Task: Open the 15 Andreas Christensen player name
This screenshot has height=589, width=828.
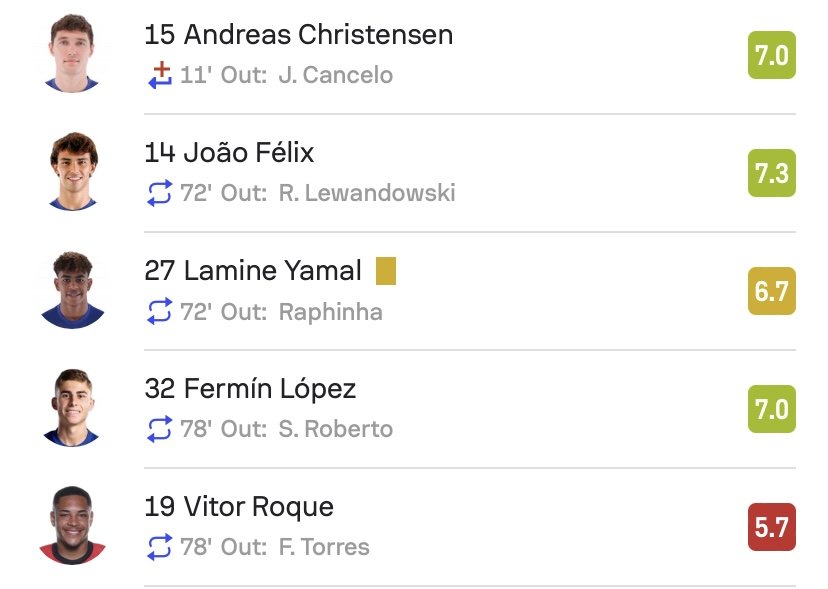Action: 298,35
